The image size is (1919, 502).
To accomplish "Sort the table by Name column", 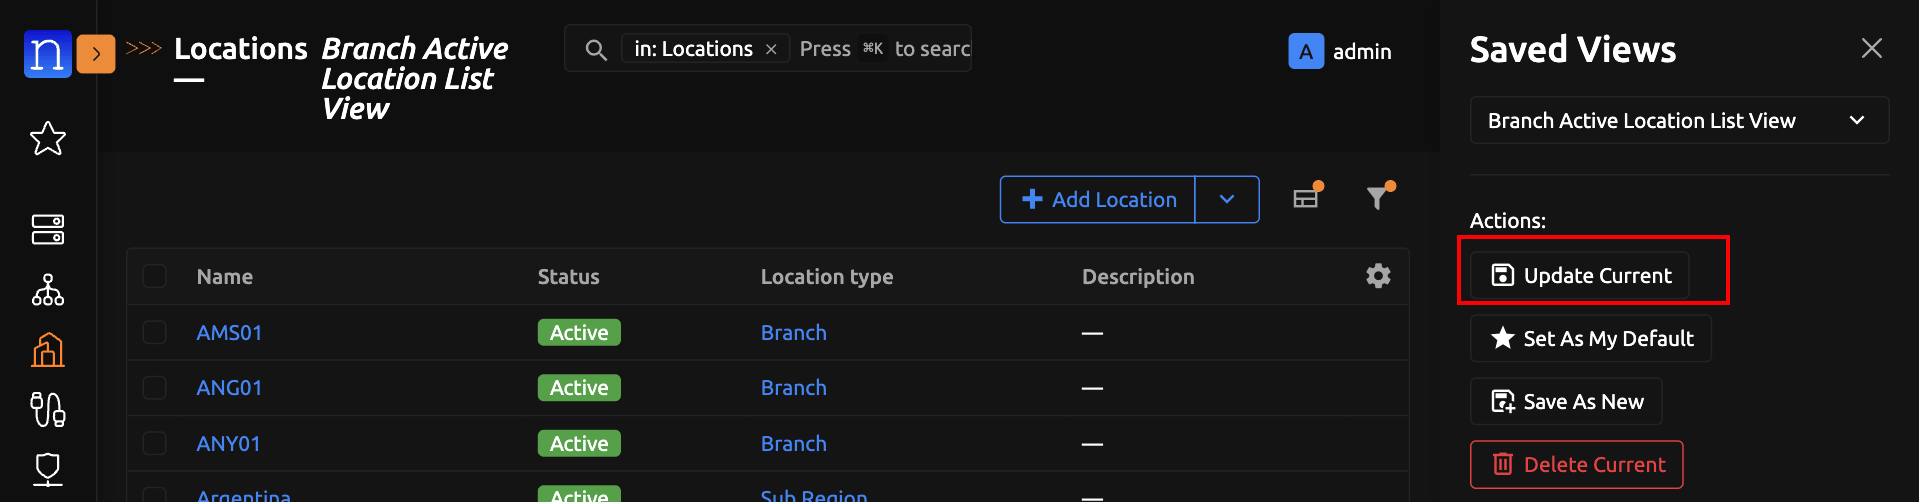I will click(225, 277).
